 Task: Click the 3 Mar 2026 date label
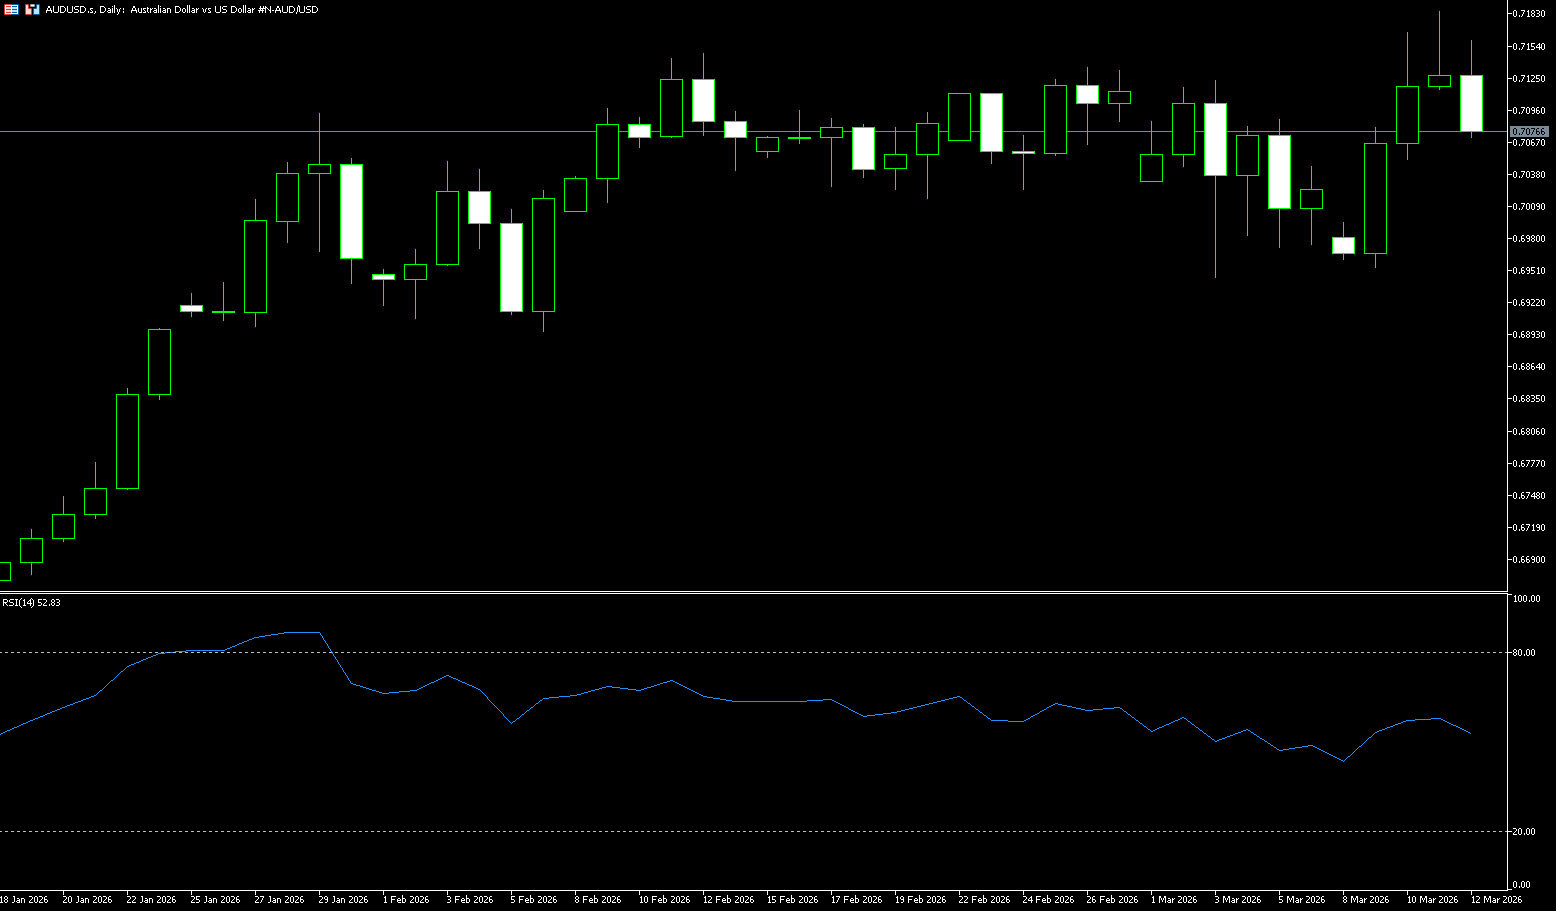[1240, 900]
